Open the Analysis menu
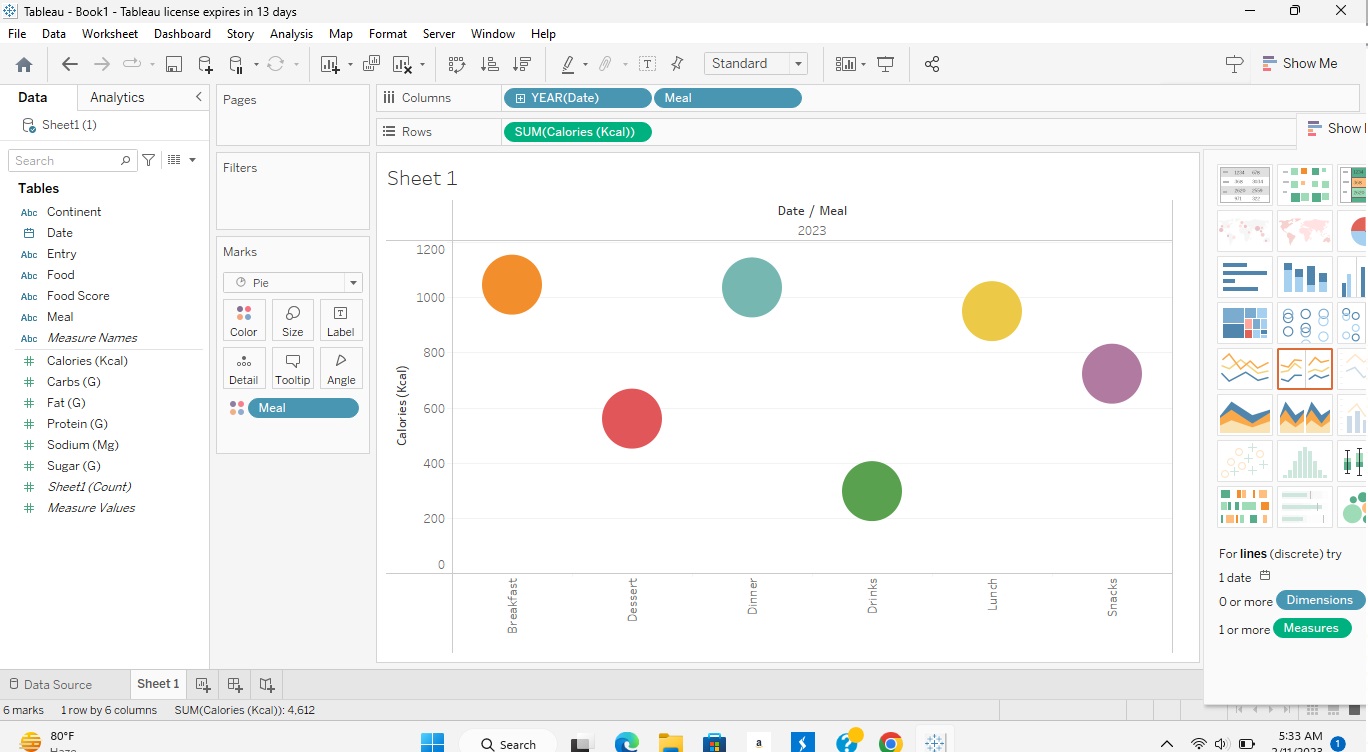This screenshot has height=752, width=1368. pos(291,33)
